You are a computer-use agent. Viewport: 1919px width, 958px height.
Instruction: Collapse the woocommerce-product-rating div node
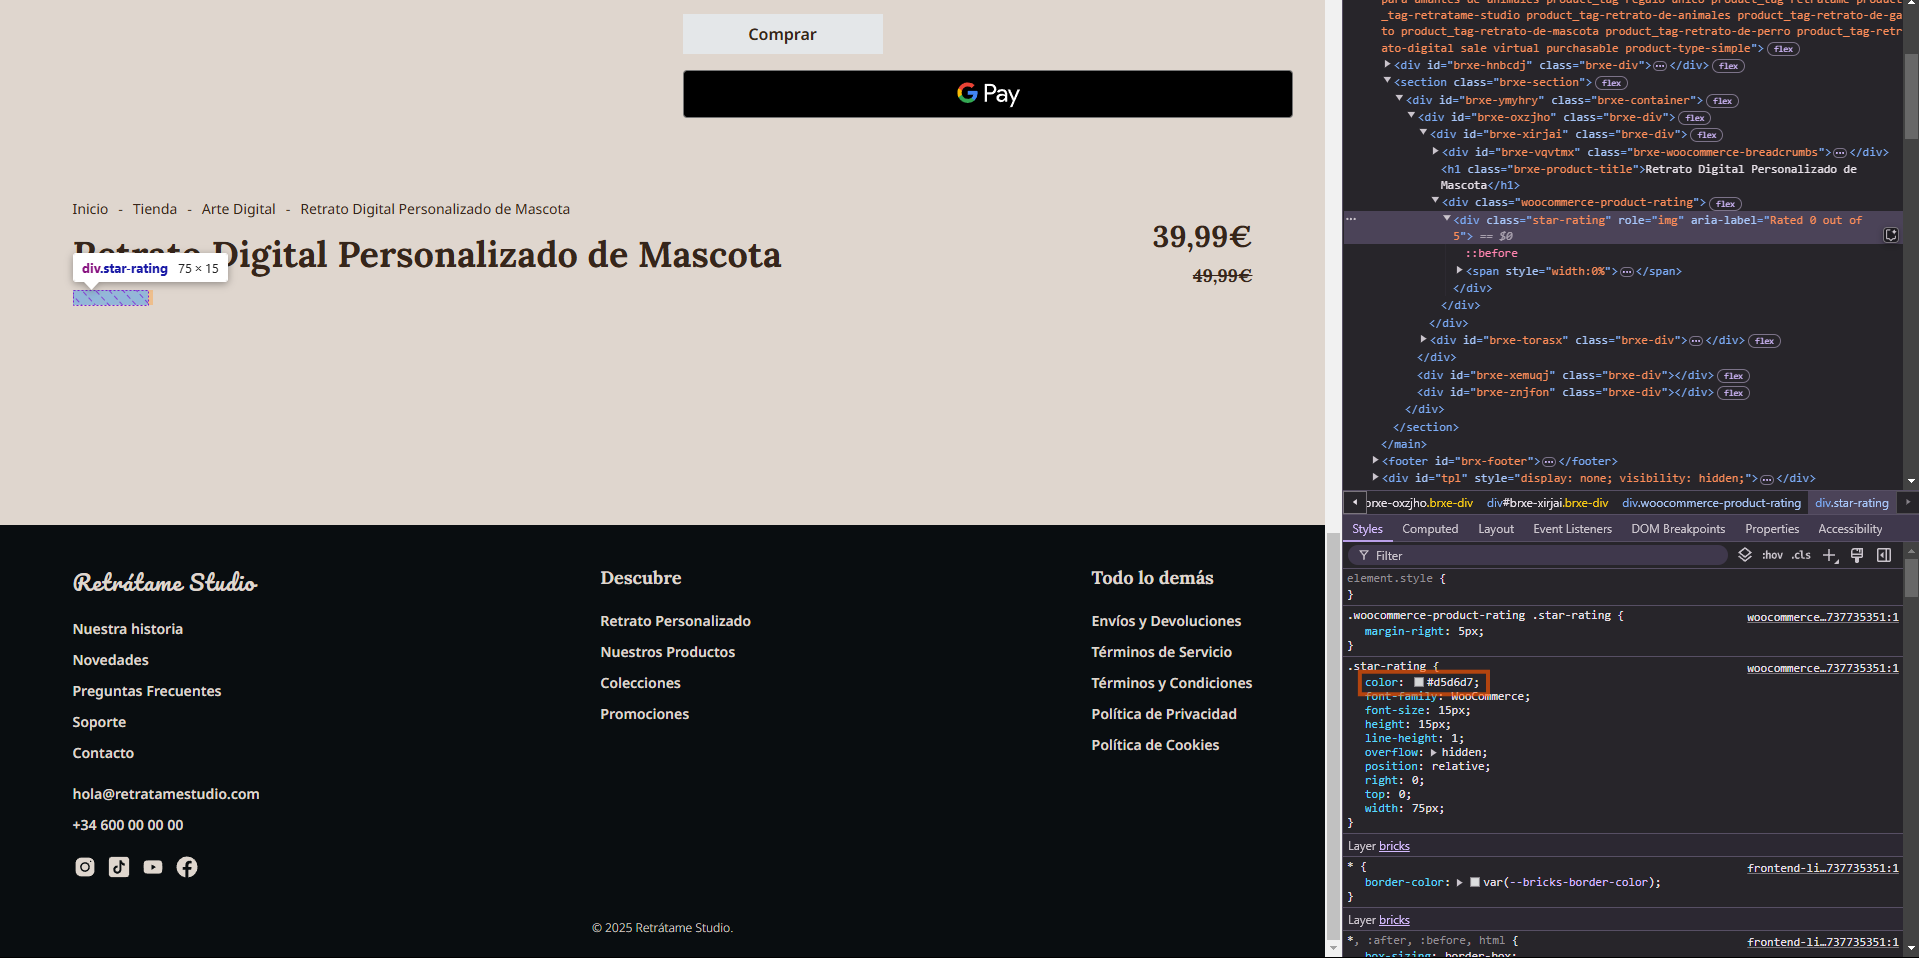click(x=1436, y=202)
